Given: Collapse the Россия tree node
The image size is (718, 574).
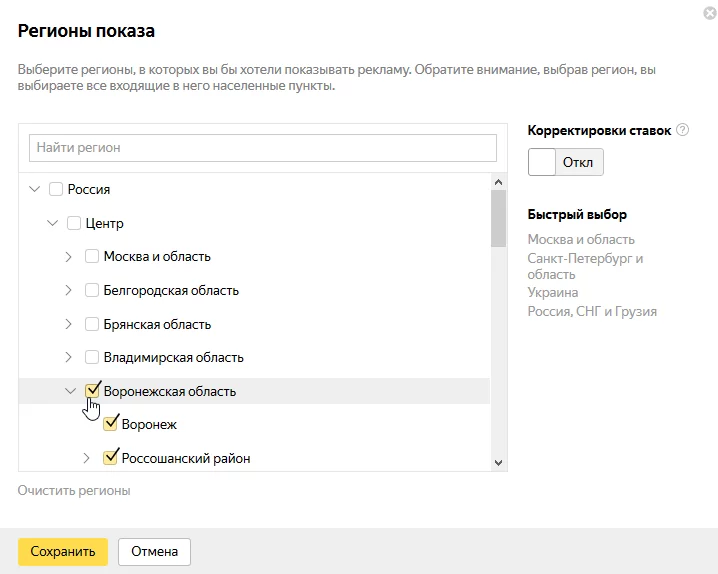Looking at the screenshot, I should (x=34, y=189).
